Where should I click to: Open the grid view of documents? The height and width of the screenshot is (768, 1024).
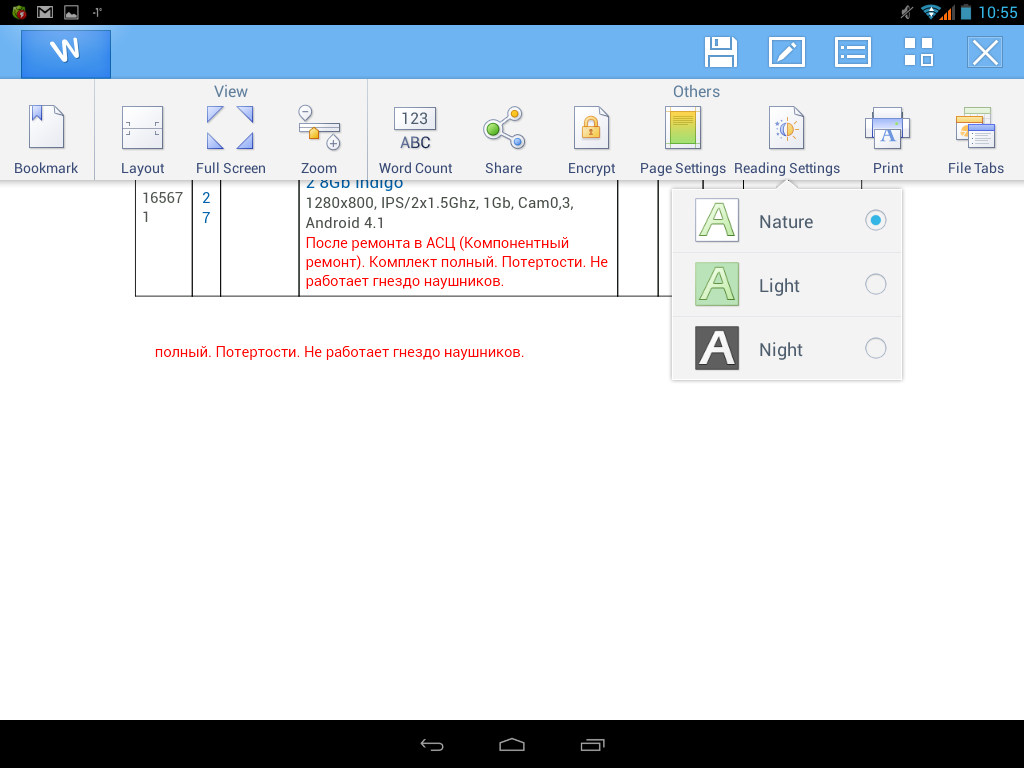pyautogui.click(x=918, y=52)
